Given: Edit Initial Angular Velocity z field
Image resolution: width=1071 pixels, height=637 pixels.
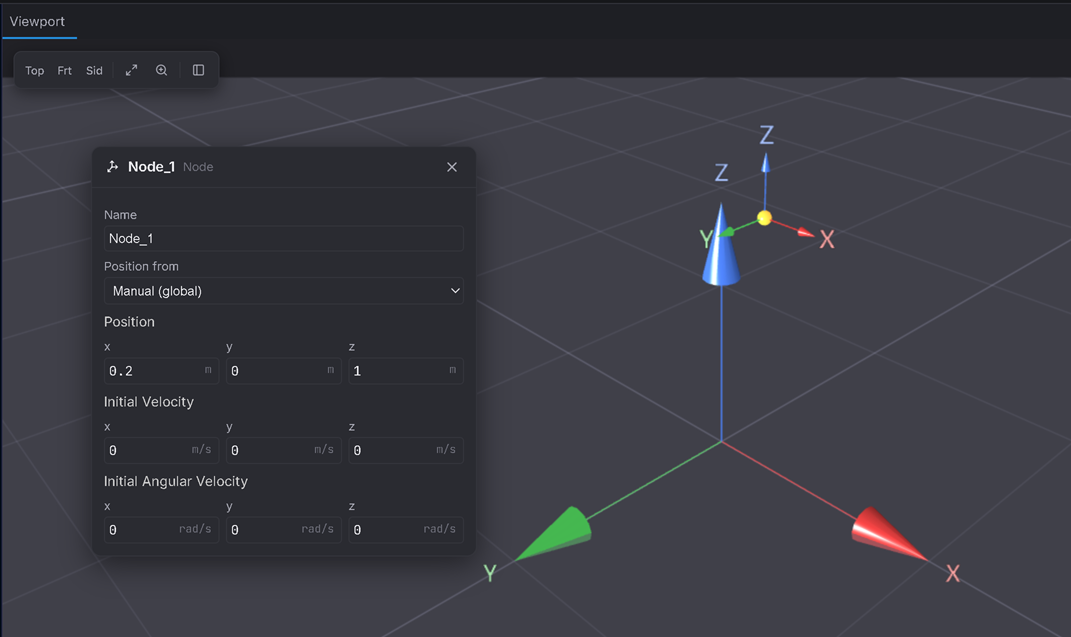Looking at the screenshot, I should pos(406,530).
